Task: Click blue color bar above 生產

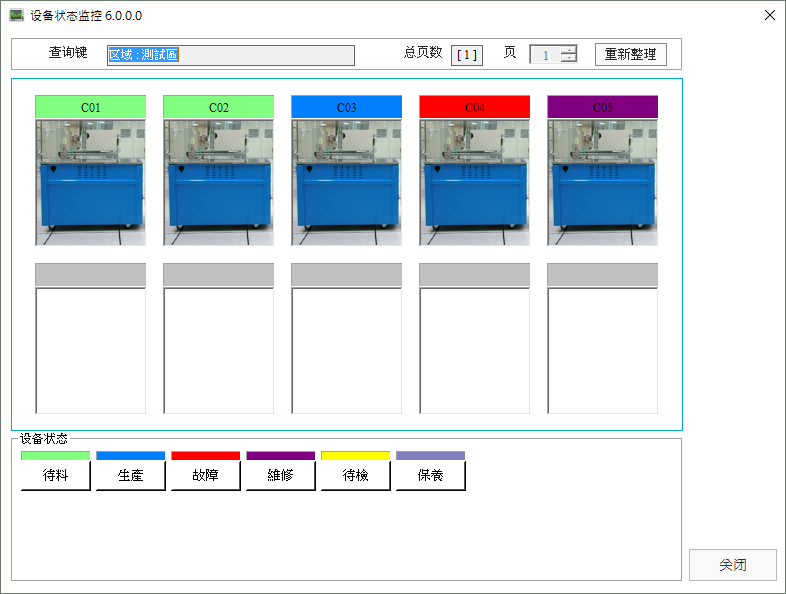Action: click(130, 456)
